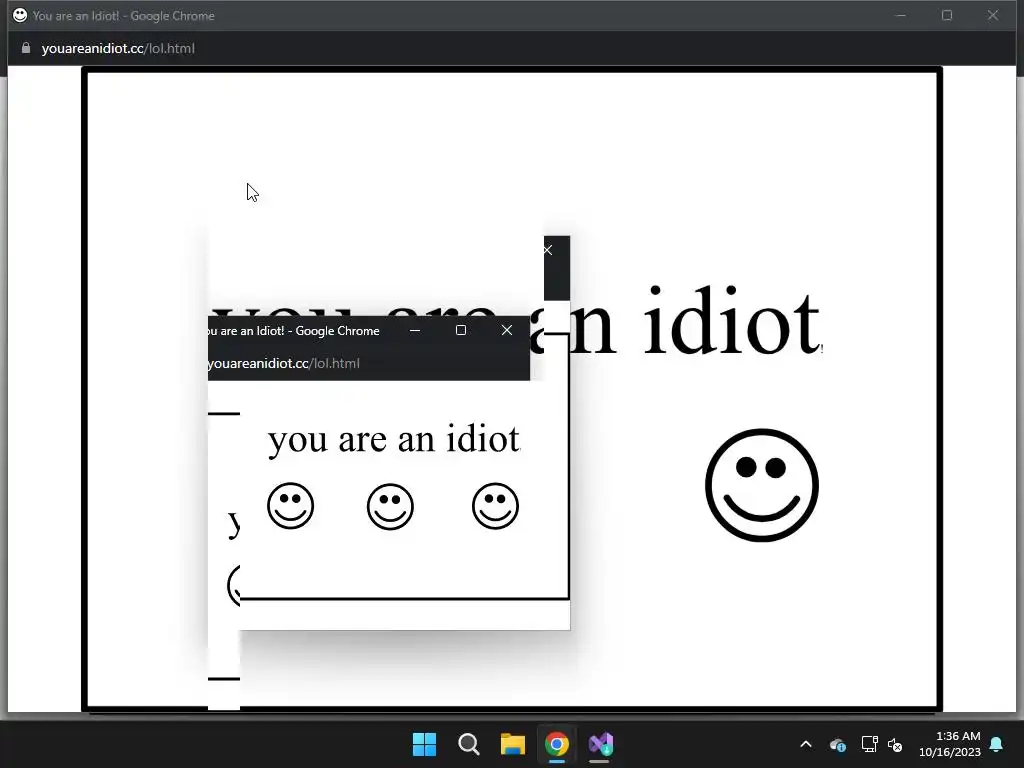Open Visual Studio from the taskbar
1024x768 pixels.
pos(601,744)
